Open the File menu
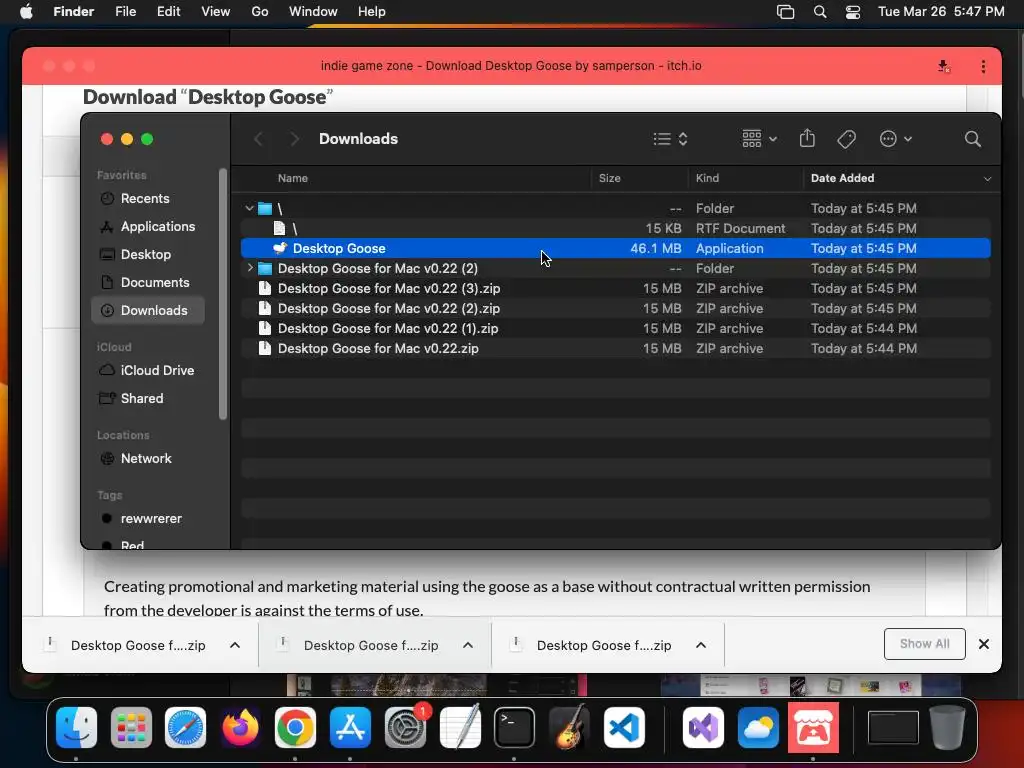This screenshot has height=768, width=1024. [x=125, y=12]
